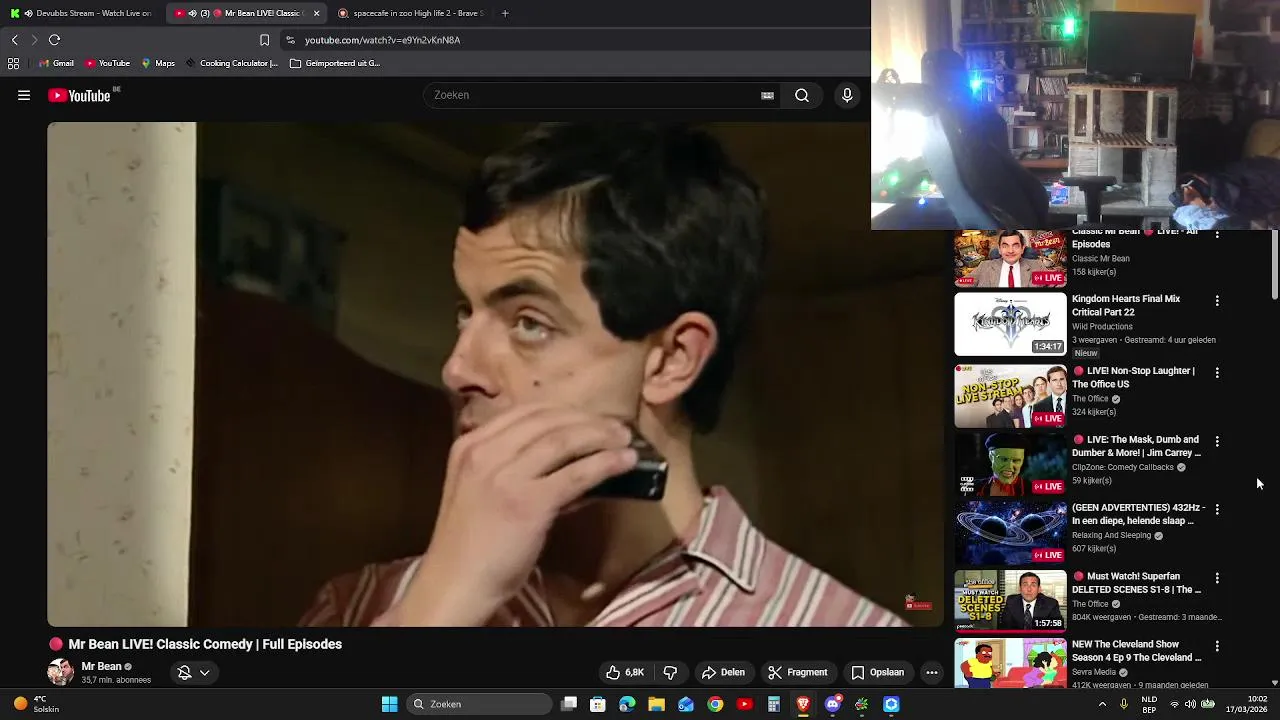Open the YouTube bookmark
This screenshot has height=720, width=1280.
[x=107, y=63]
